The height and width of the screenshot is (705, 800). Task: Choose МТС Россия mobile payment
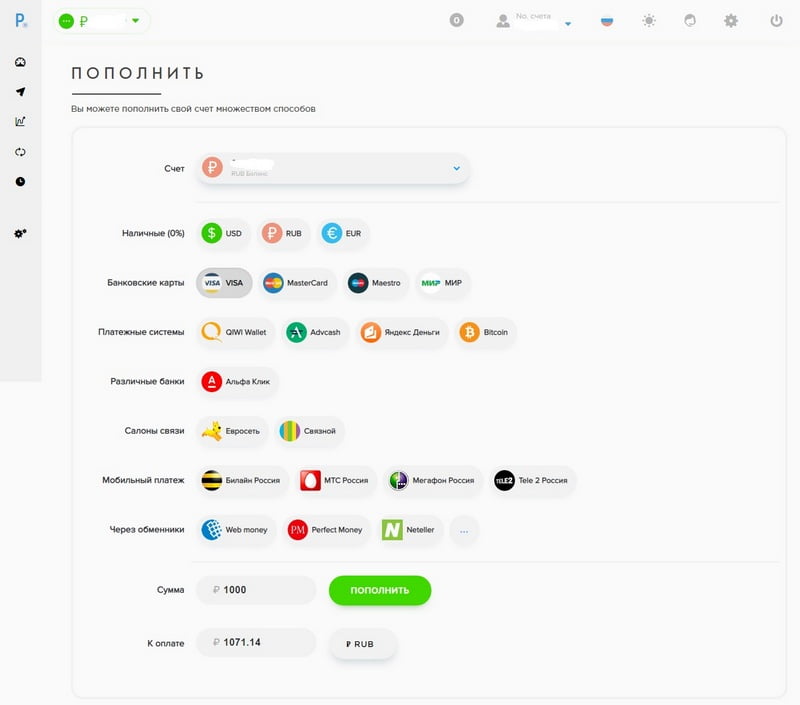[336, 480]
